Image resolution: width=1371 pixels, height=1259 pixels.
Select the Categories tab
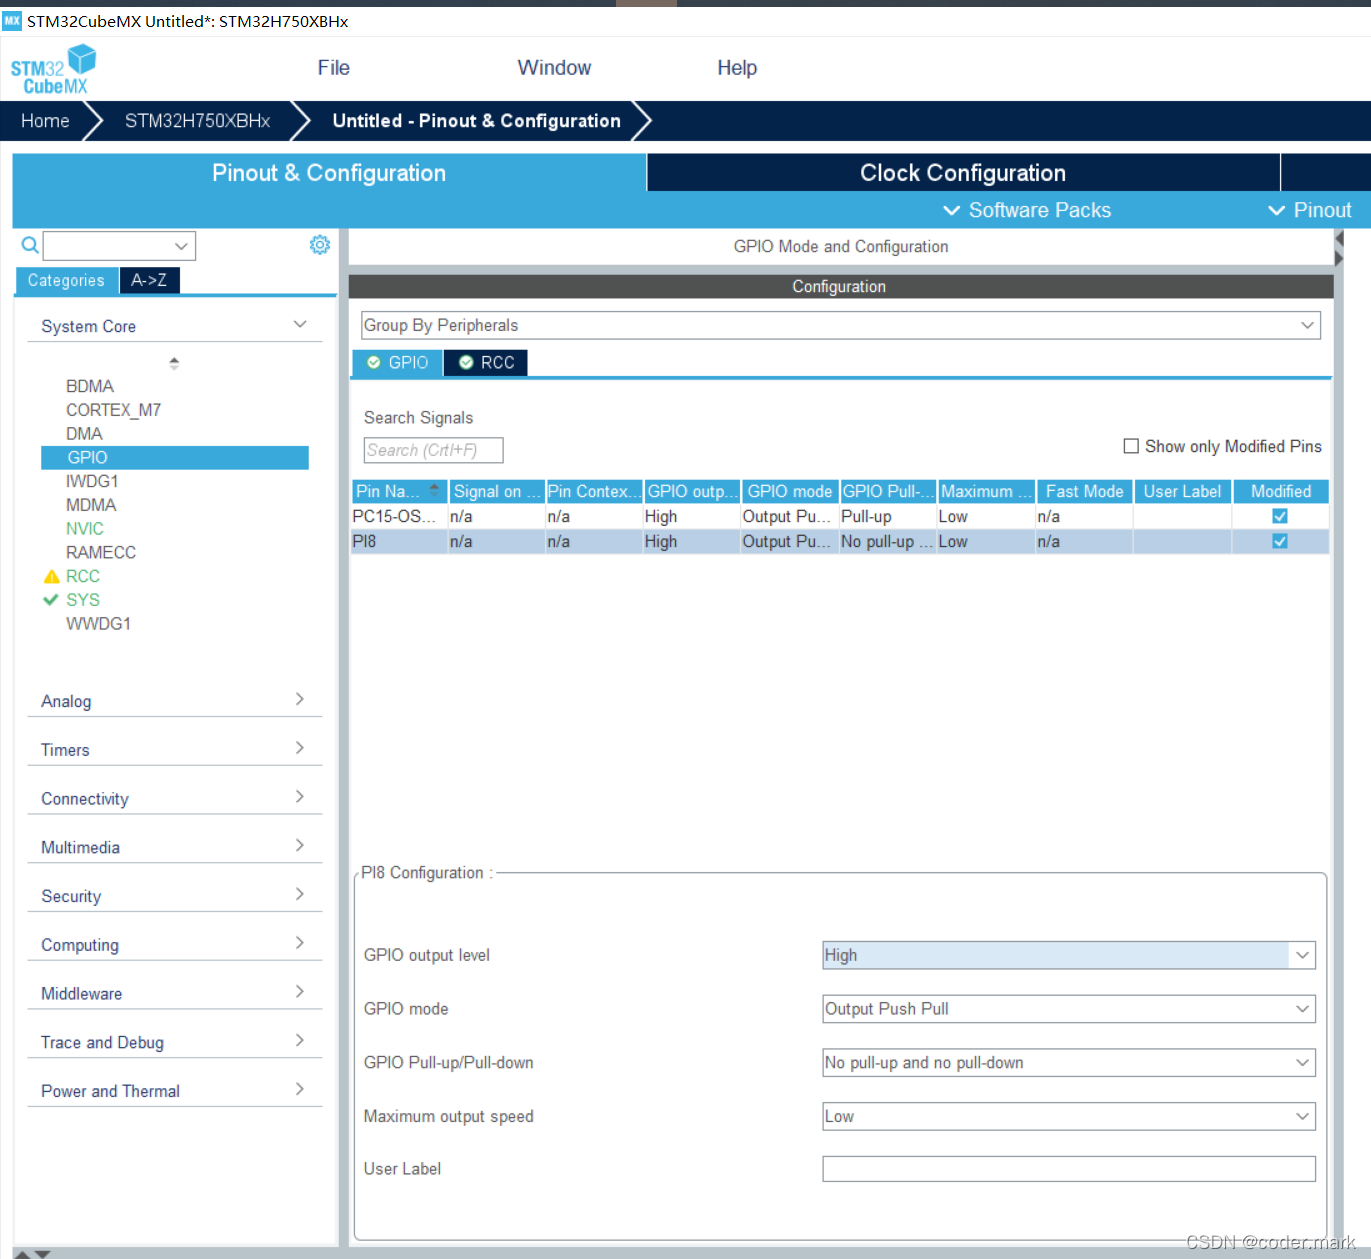click(66, 281)
